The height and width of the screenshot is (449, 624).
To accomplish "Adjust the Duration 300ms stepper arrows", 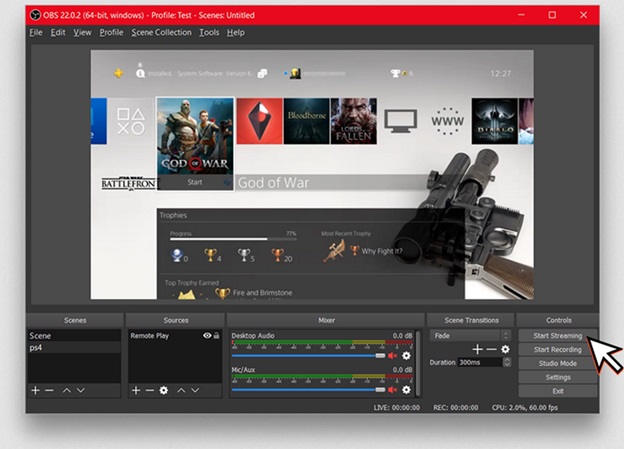I will point(507,363).
